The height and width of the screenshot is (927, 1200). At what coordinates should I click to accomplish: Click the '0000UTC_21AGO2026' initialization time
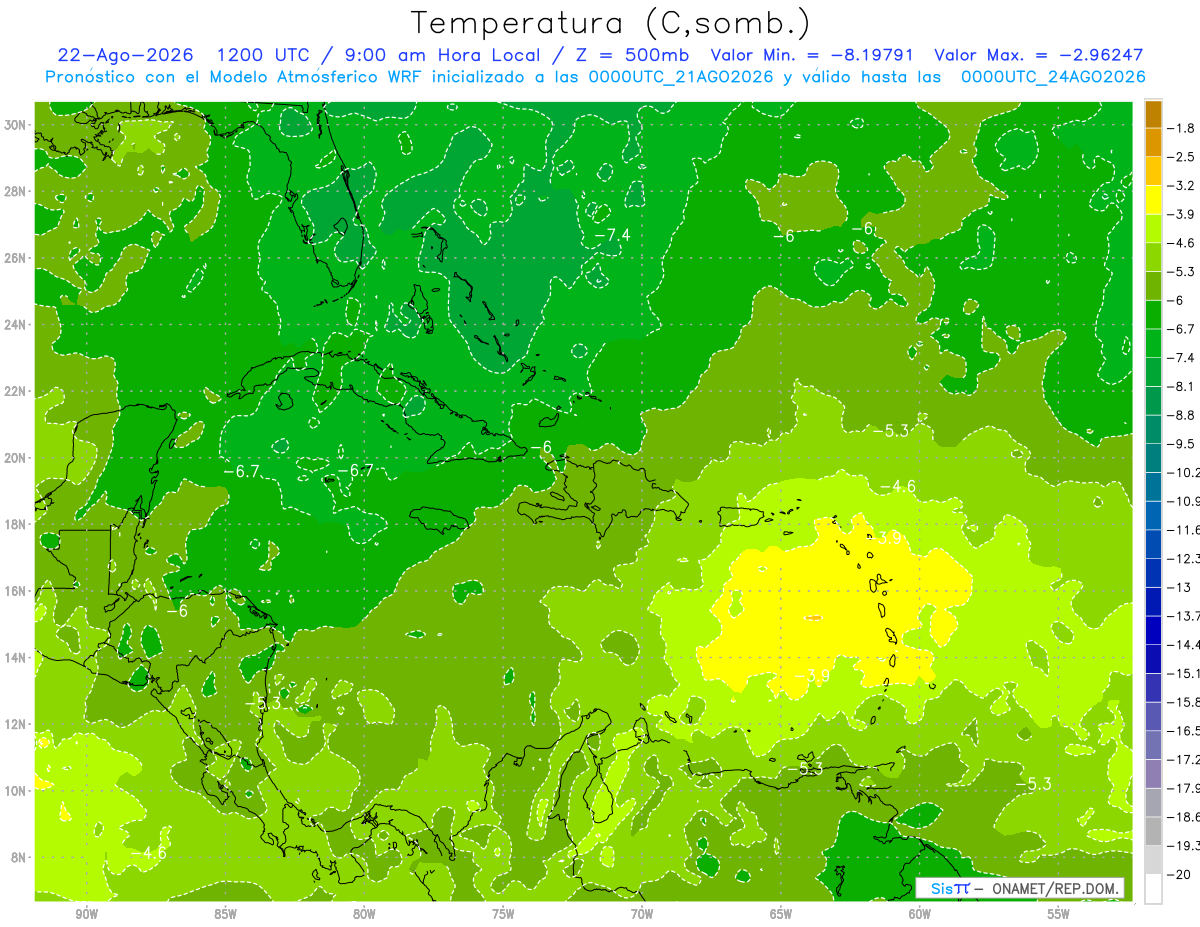click(681, 77)
